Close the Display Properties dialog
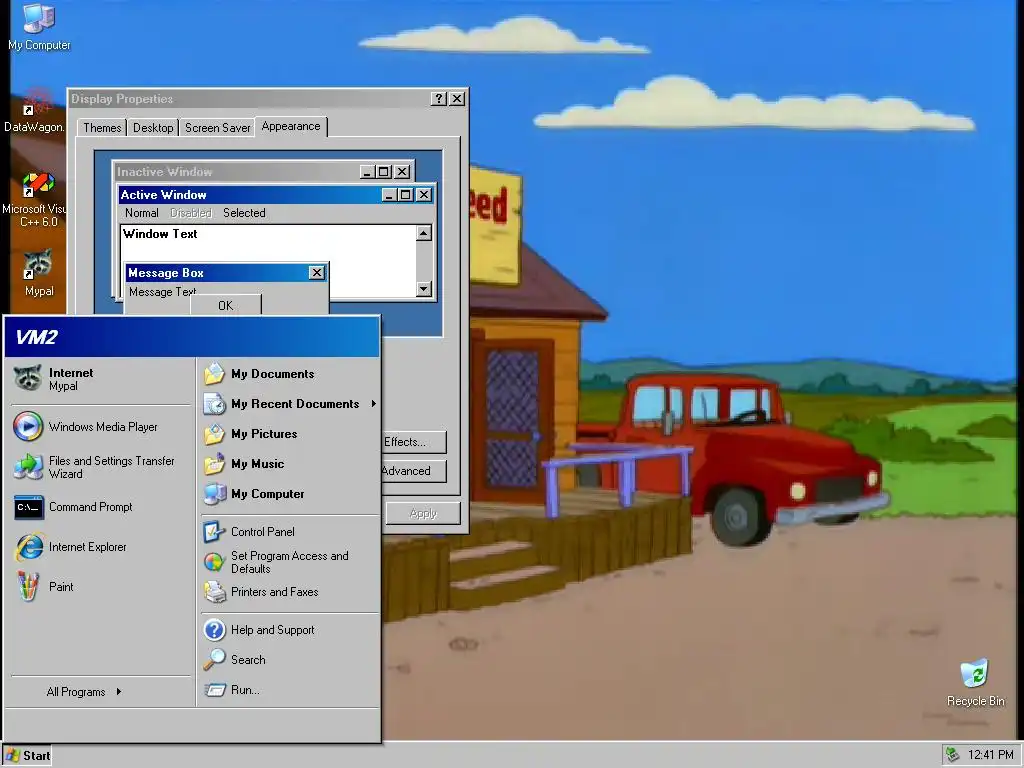 (457, 99)
